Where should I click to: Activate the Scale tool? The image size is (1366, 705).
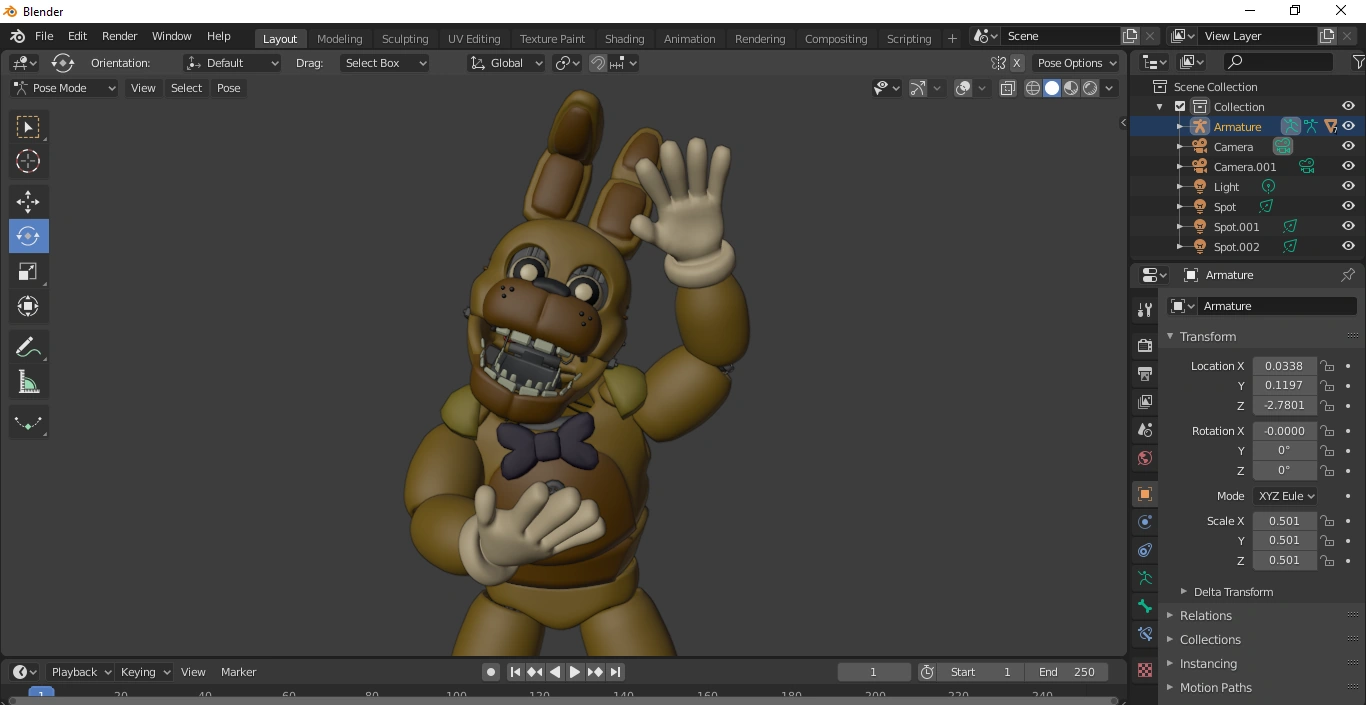[x=27, y=271]
